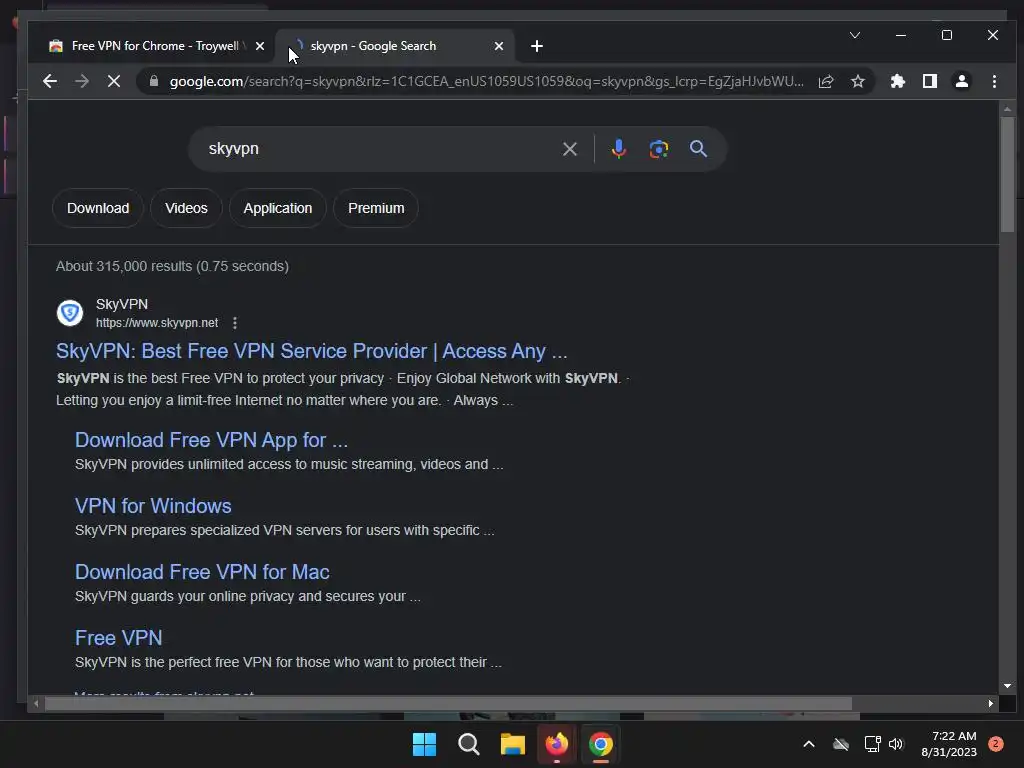Viewport: 1024px width, 768px height.
Task: Open Download Free VPN App for link
Action: [211, 440]
